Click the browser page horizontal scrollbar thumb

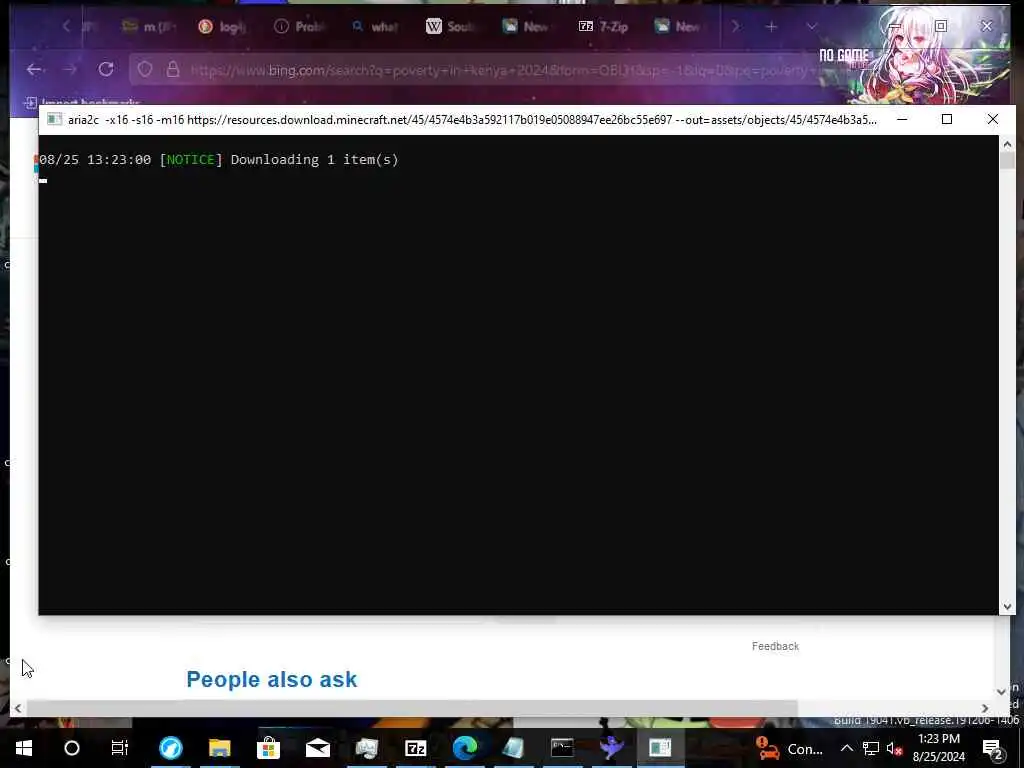click(x=411, y=708)
